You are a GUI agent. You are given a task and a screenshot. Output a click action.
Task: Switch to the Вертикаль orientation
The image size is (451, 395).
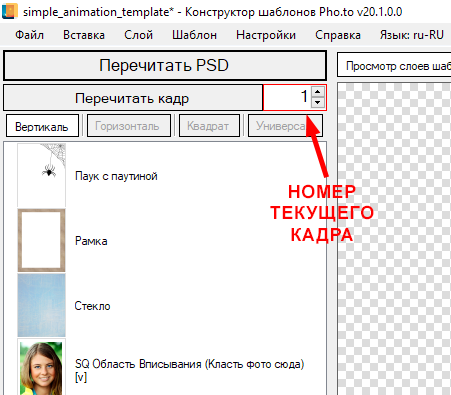(42, 126)
